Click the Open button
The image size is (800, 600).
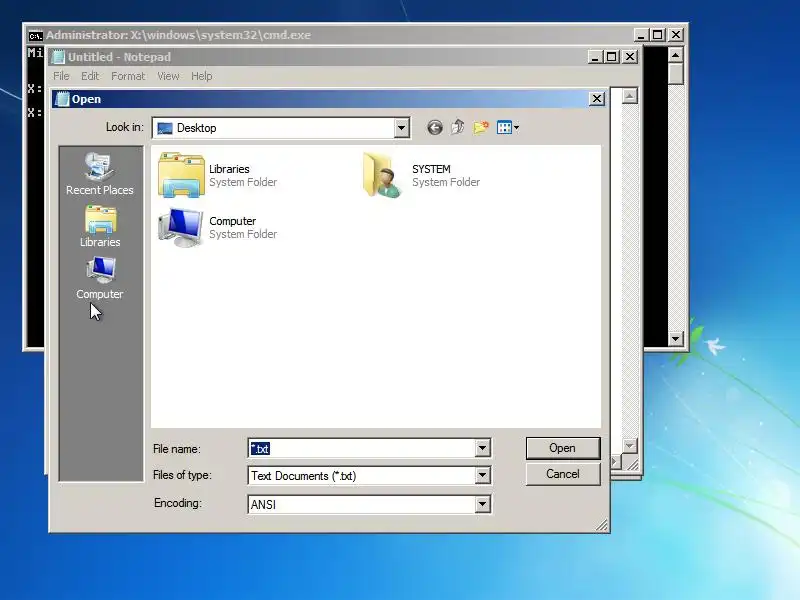563,448
